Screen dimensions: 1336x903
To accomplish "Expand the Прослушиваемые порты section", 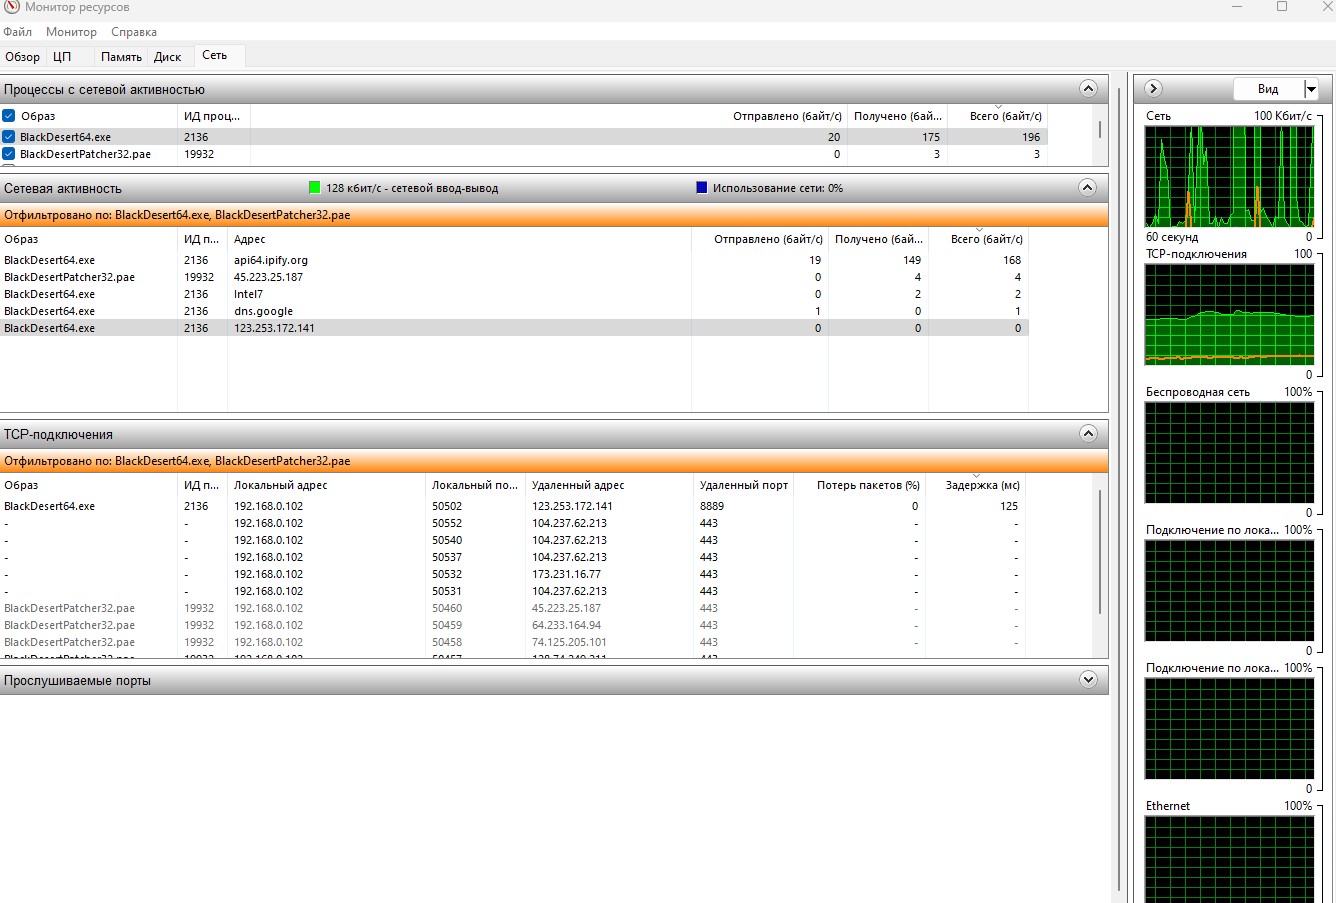I will [x=1088, y=680].
